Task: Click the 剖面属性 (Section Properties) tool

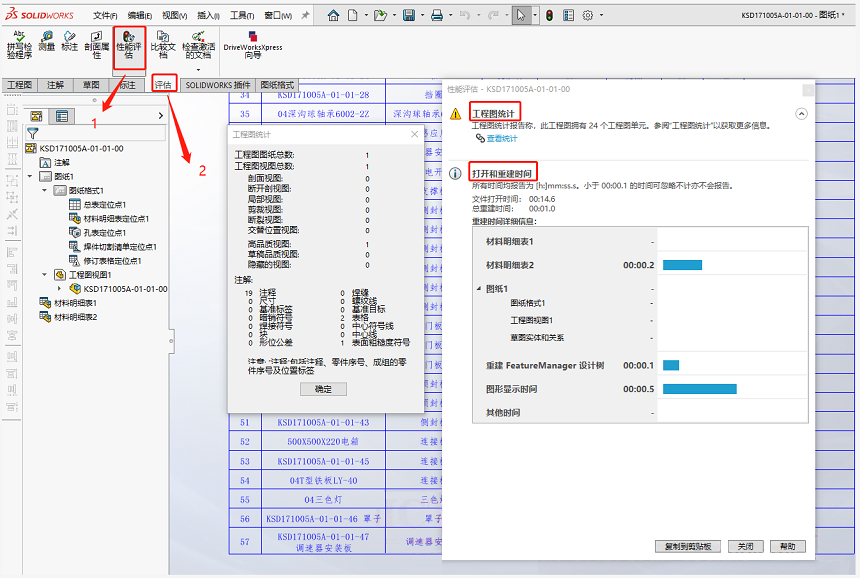Action: [x=96, y=46]
